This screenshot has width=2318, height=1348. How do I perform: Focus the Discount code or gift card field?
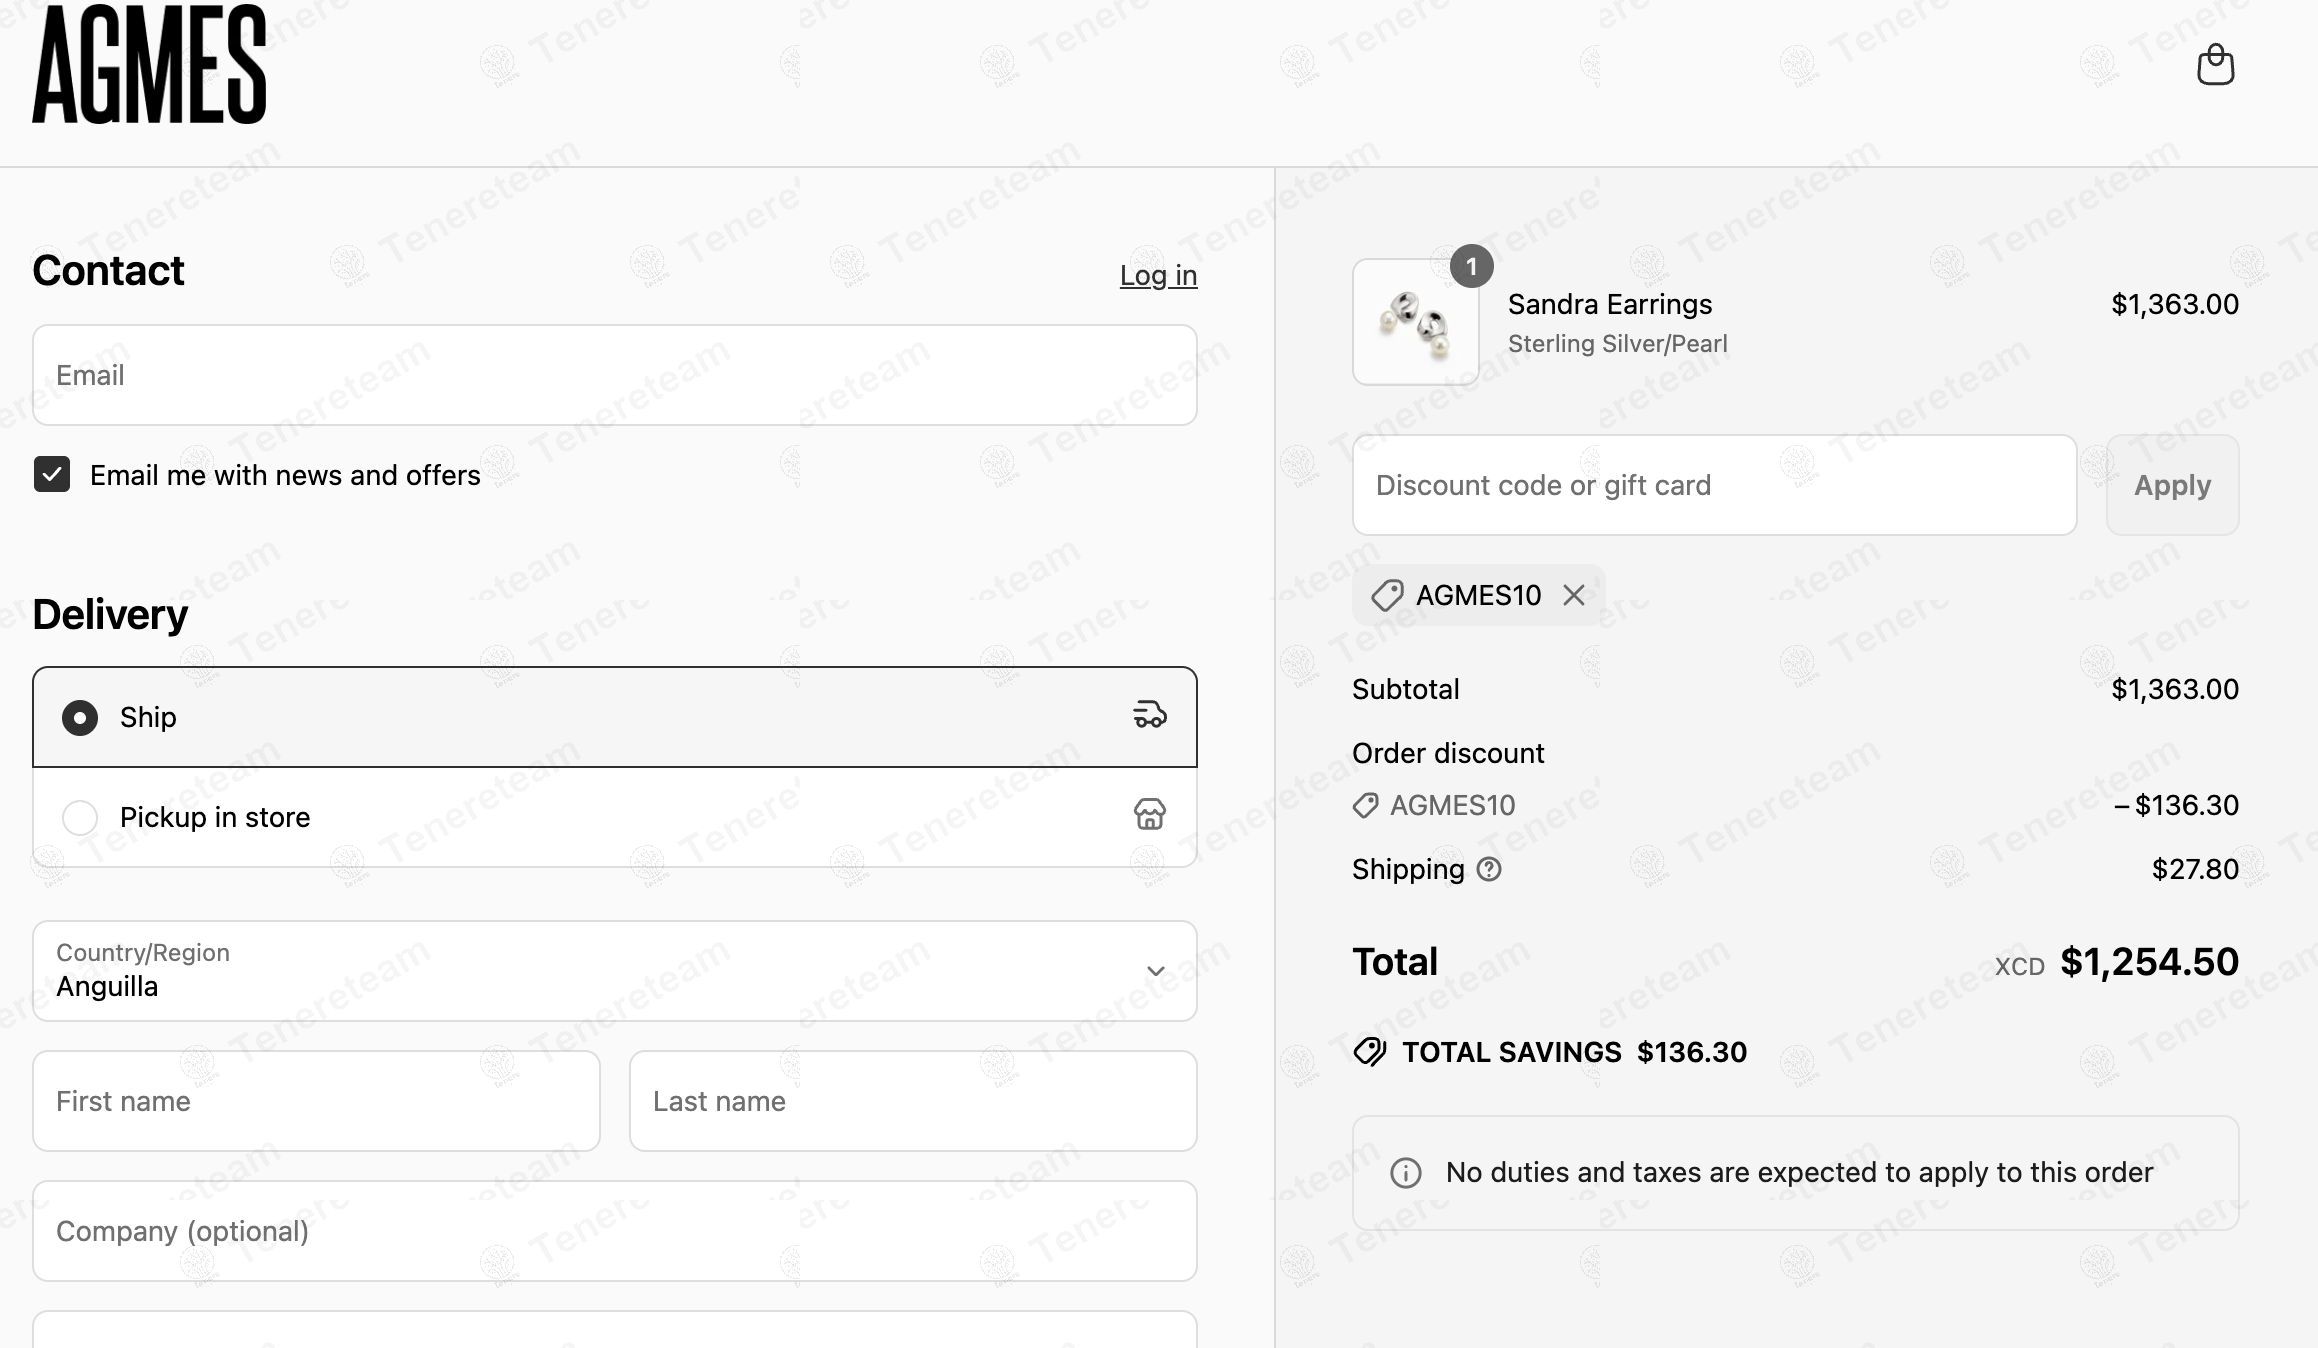(1715, 485)
